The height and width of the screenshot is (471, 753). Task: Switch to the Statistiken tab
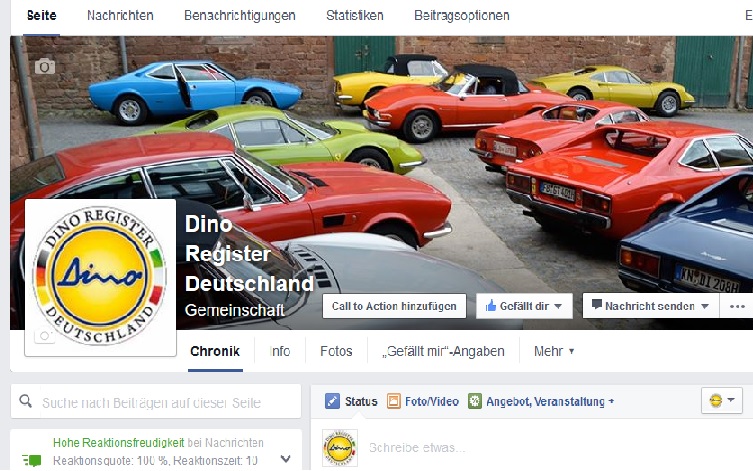[354, 15]
